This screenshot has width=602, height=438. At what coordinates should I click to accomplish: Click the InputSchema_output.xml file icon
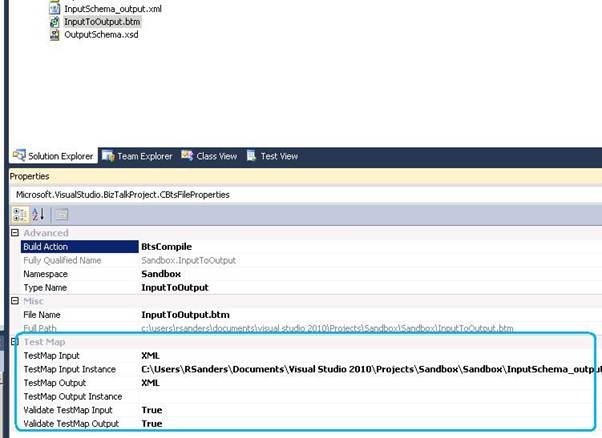click(55, 8)
